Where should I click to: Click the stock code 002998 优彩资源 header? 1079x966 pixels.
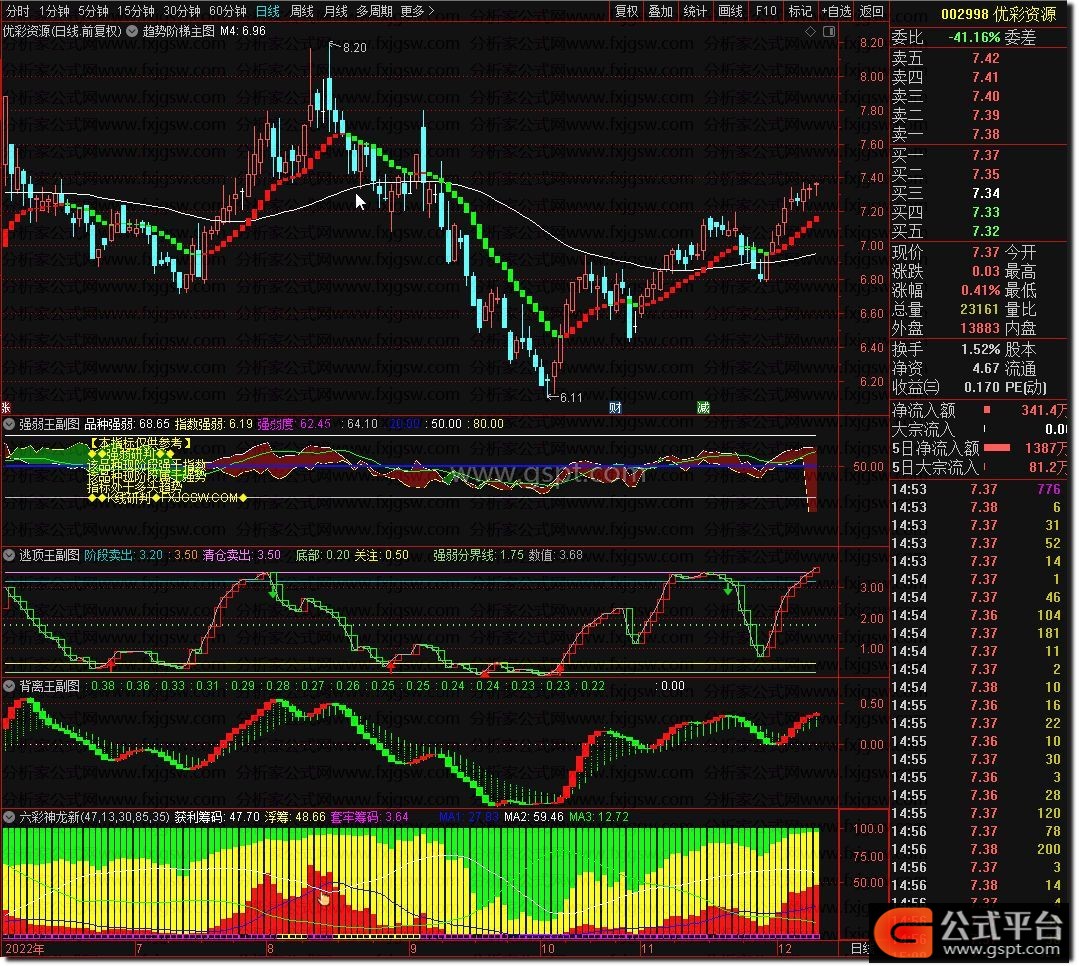point(998,14)
